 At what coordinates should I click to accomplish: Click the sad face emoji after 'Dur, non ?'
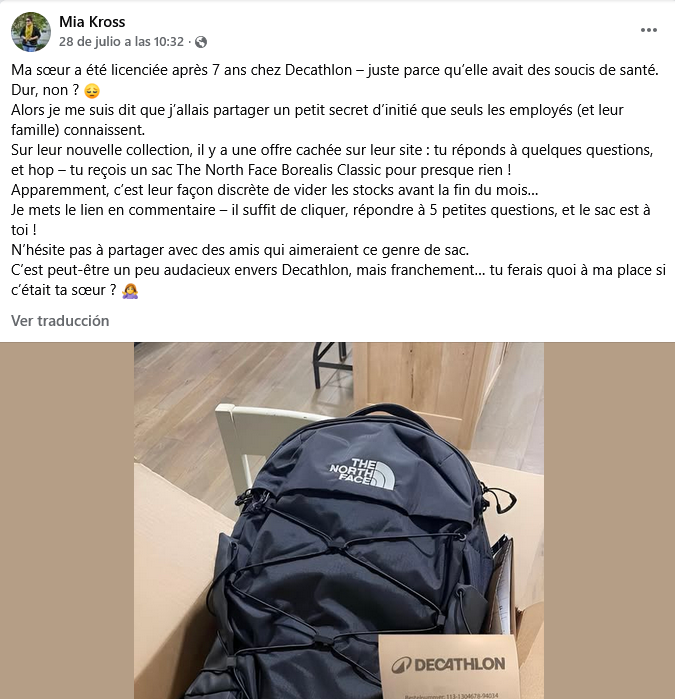pyautogui.click(x=92, y=91)
